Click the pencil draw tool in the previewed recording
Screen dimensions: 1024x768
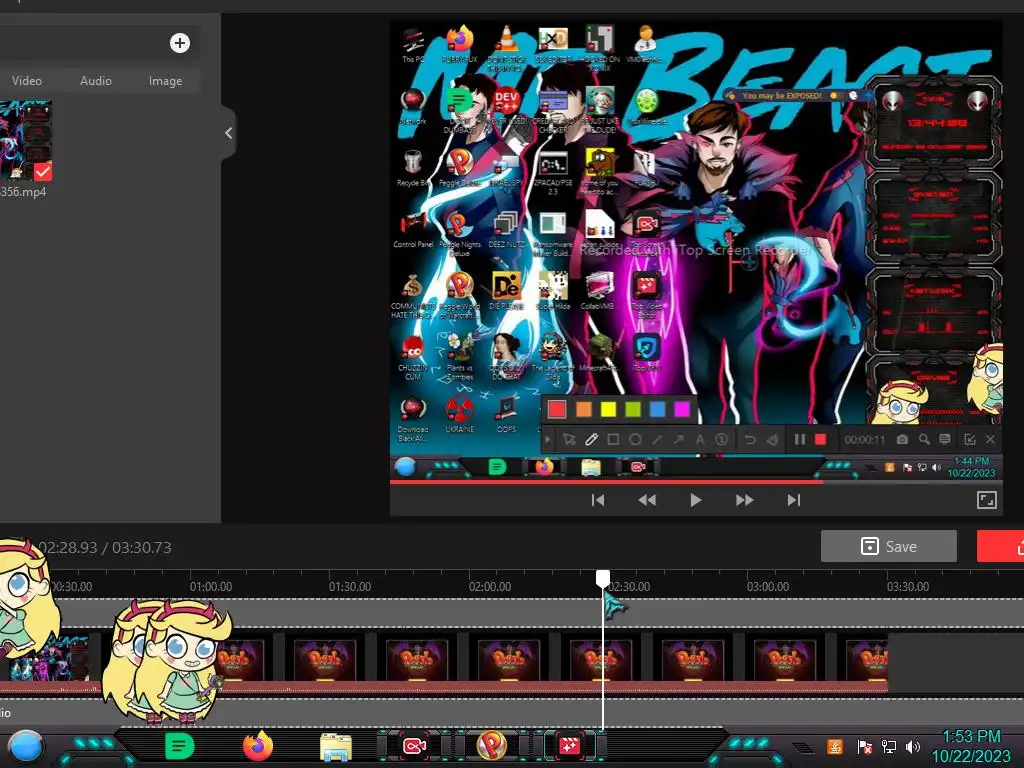pyautogui.click(x=591, y=440)
